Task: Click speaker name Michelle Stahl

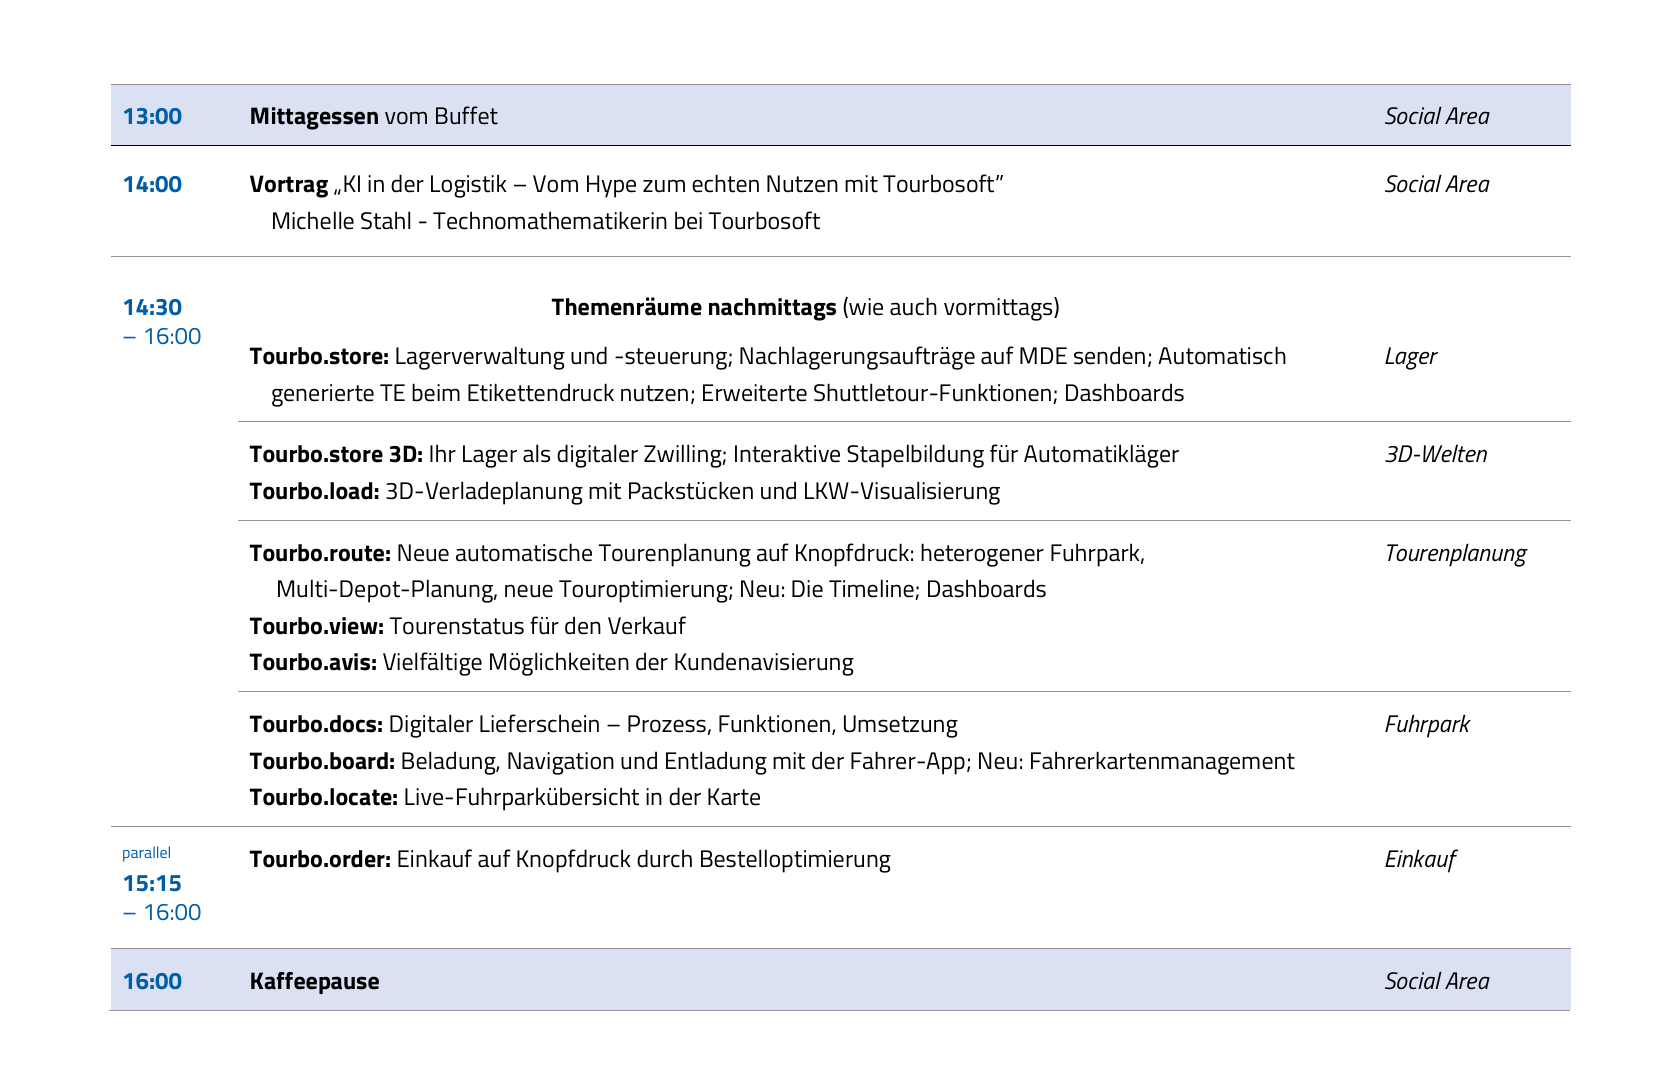Action: 340,221
